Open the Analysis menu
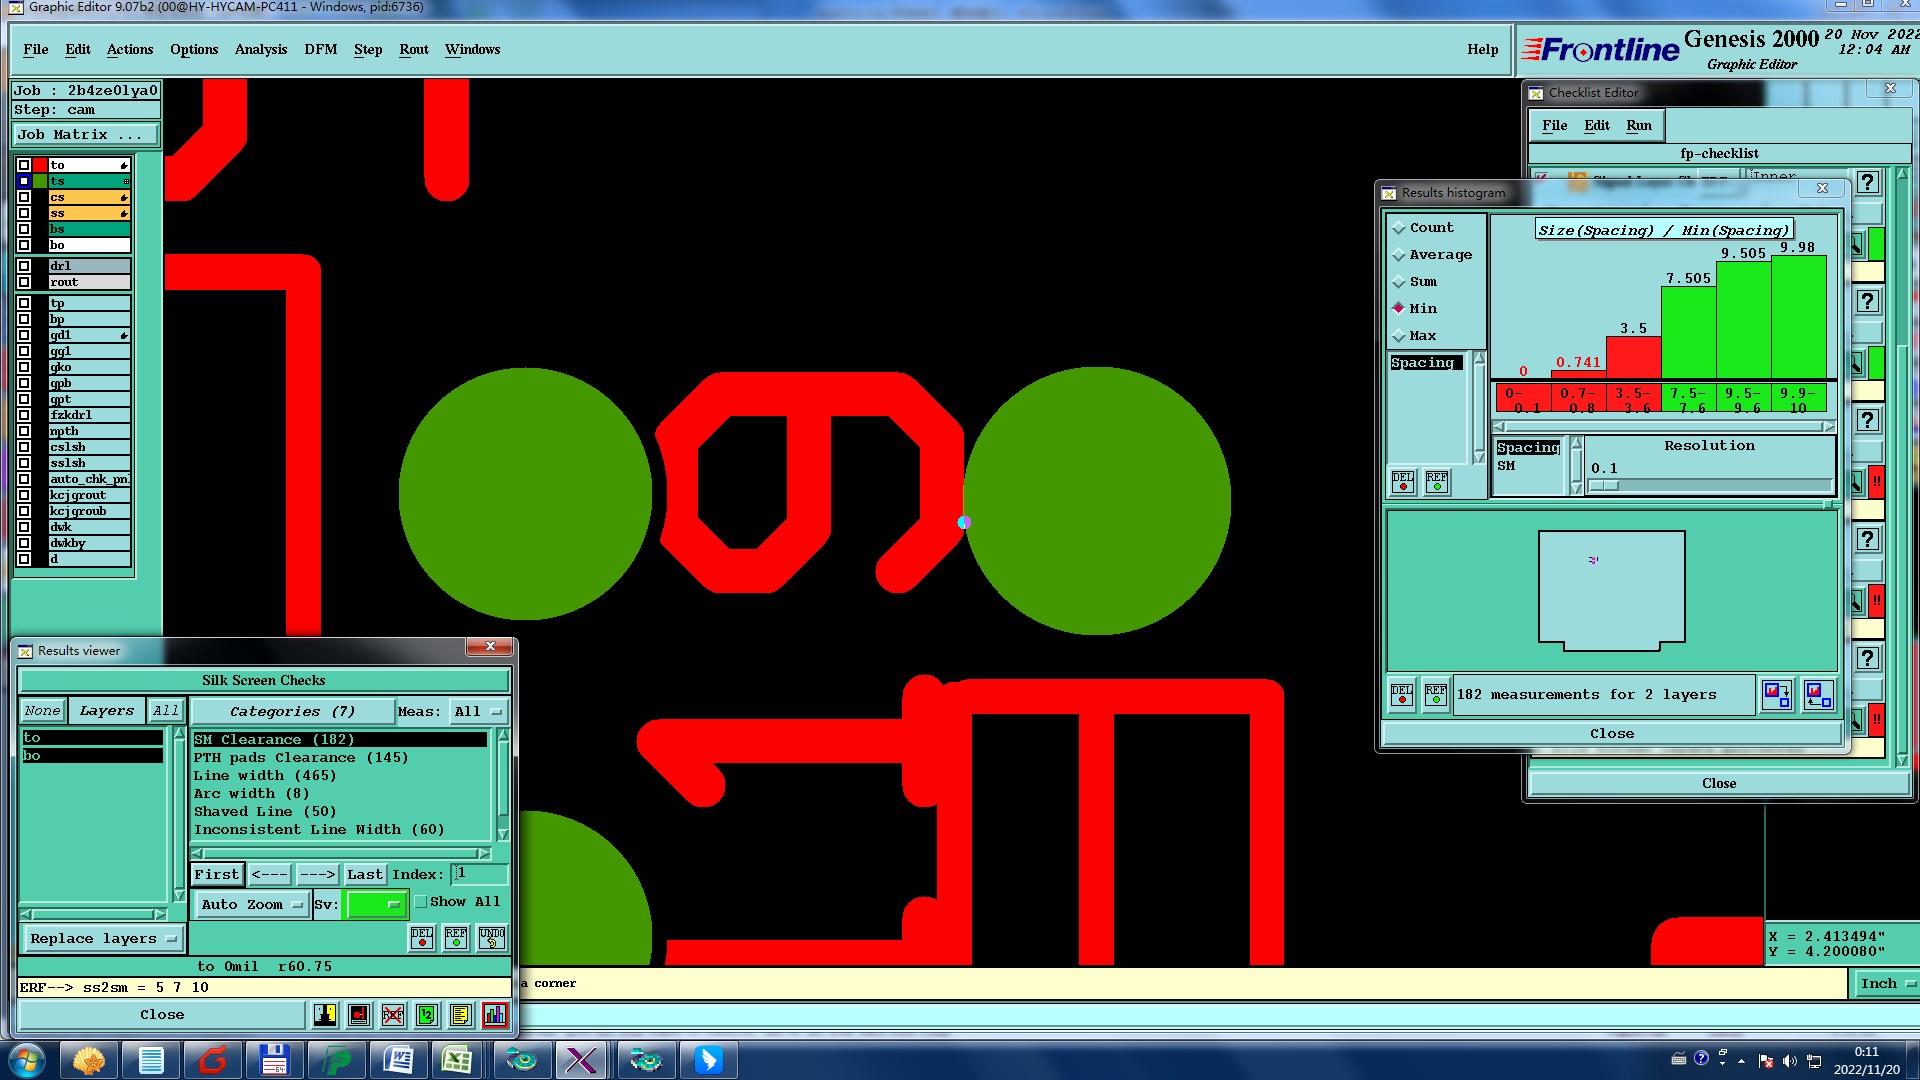This screenshot has width=1920, height=1080. click(x=260, y=49)
